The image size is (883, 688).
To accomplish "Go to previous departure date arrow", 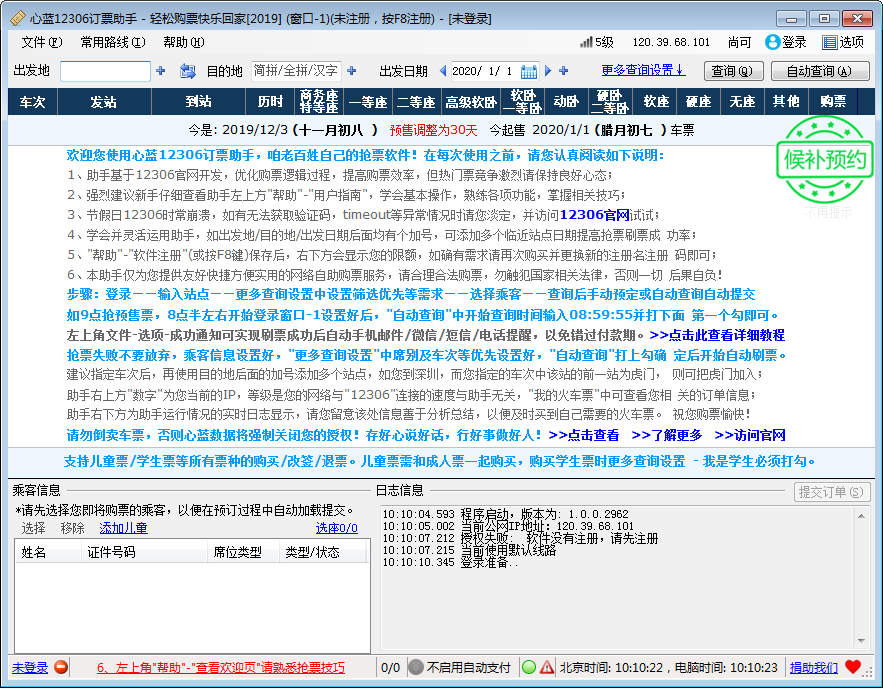I will click(443, 71).
